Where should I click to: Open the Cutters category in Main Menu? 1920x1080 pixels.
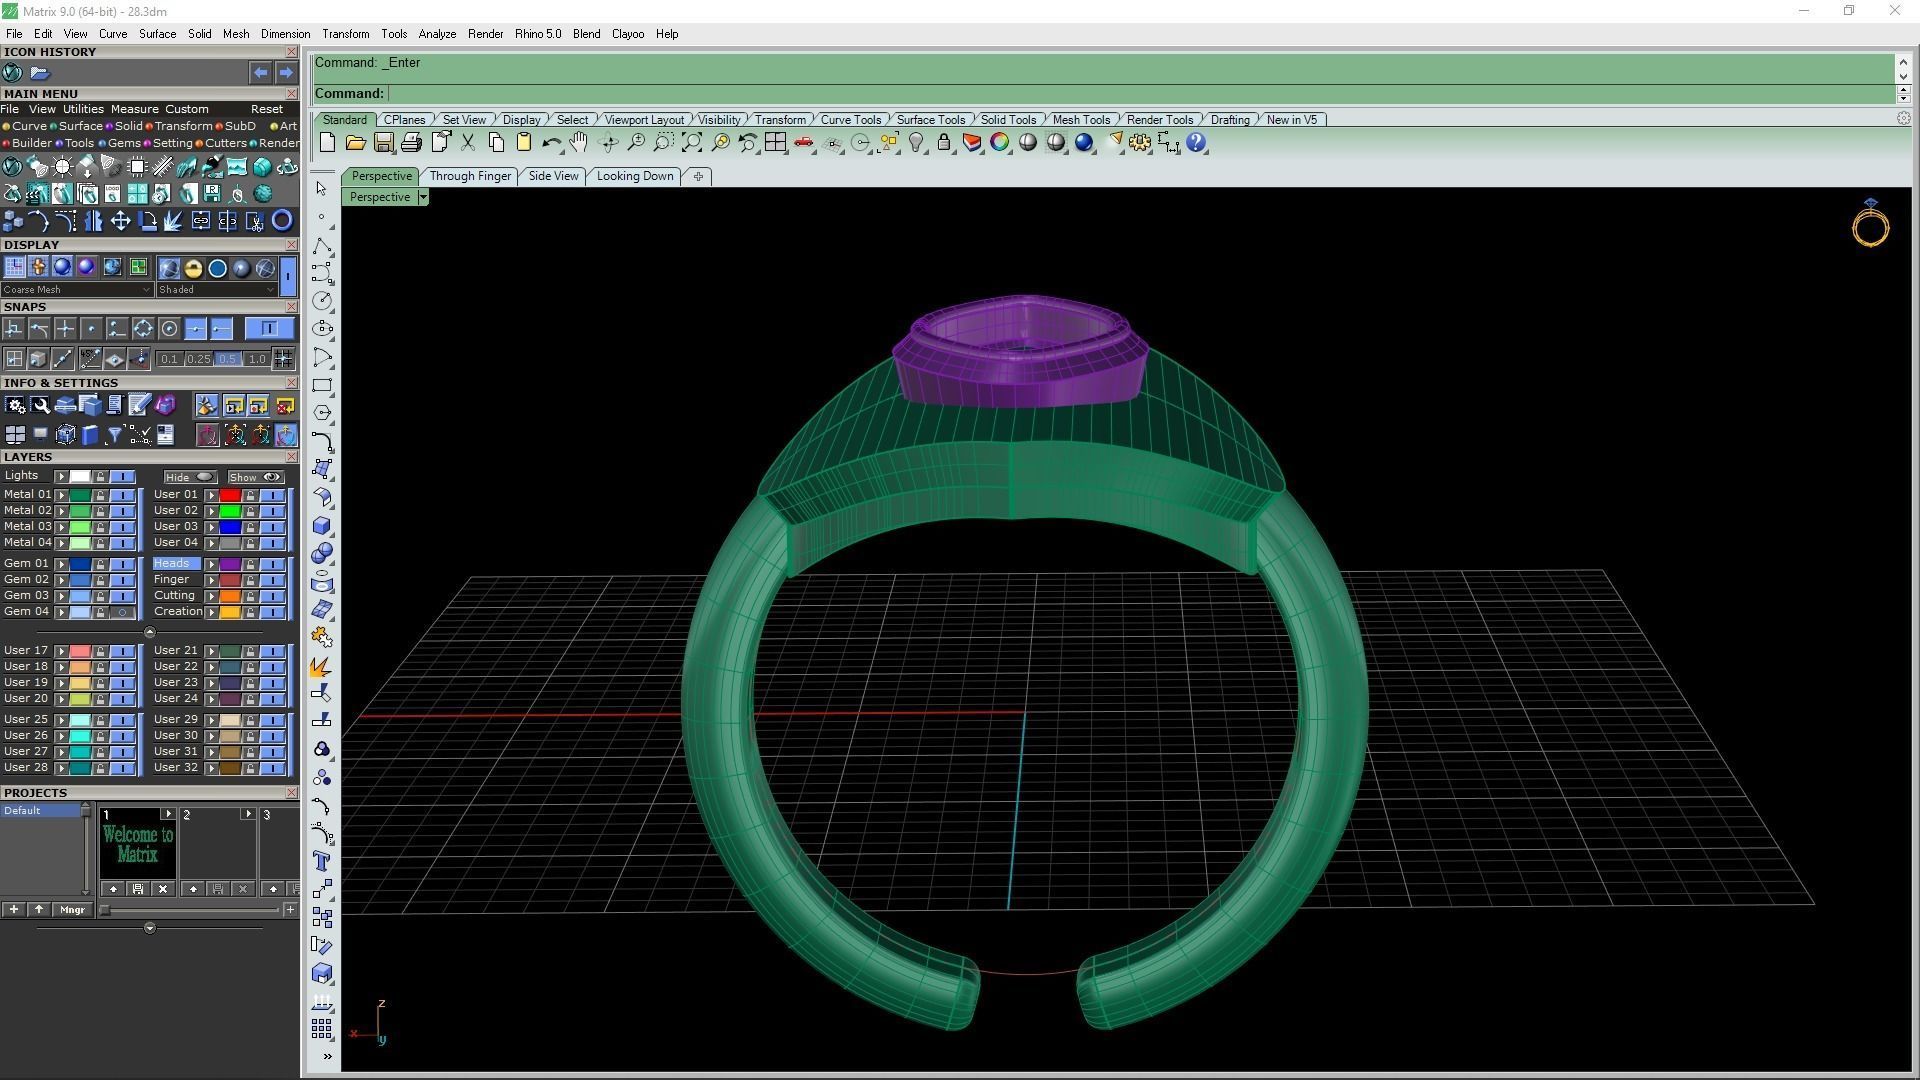pyautogui.click(x=222, y=143)
